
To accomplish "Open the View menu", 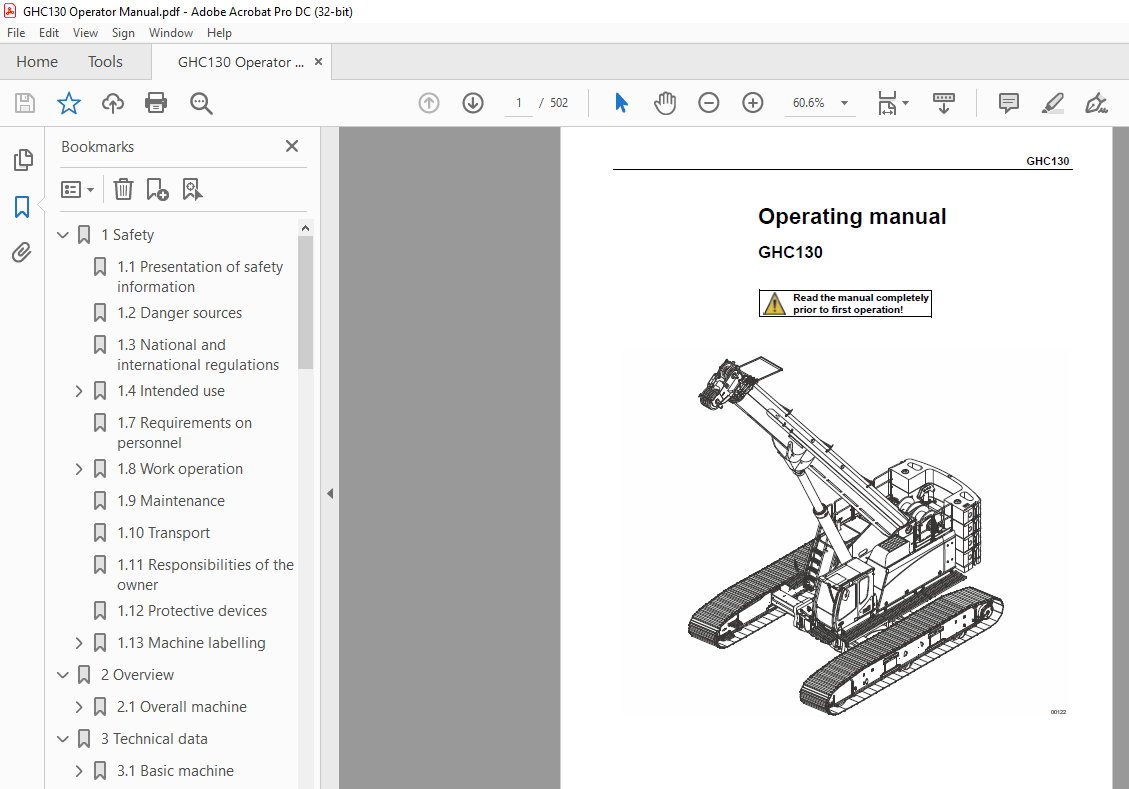I will (x=85, y=32).
